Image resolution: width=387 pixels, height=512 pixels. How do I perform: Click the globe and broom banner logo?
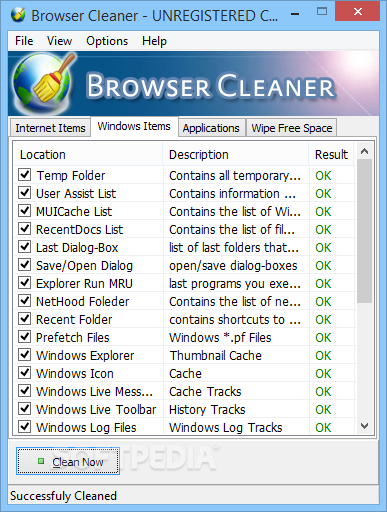44,83
